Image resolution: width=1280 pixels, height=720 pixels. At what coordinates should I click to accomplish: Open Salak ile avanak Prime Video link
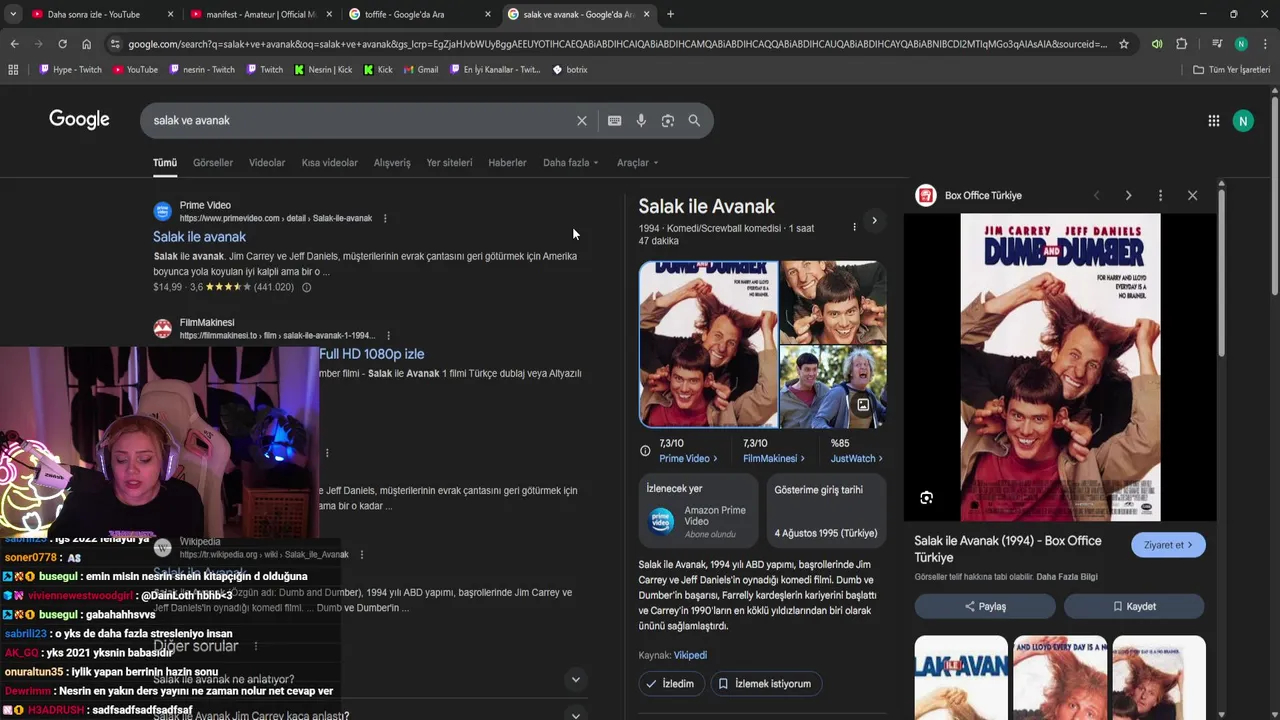click(199, 237)
